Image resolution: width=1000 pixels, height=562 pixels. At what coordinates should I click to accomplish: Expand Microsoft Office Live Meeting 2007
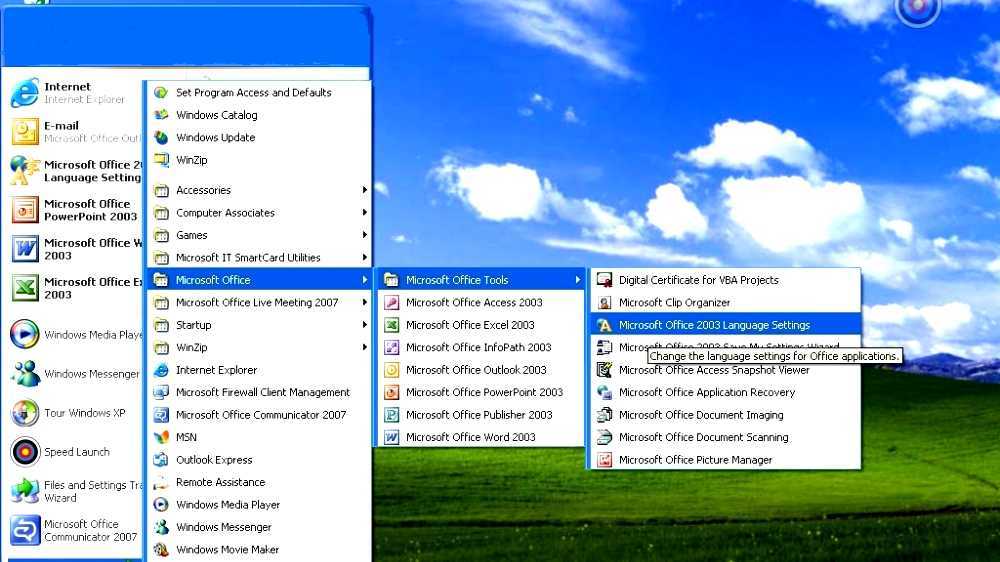click(259, 302)
